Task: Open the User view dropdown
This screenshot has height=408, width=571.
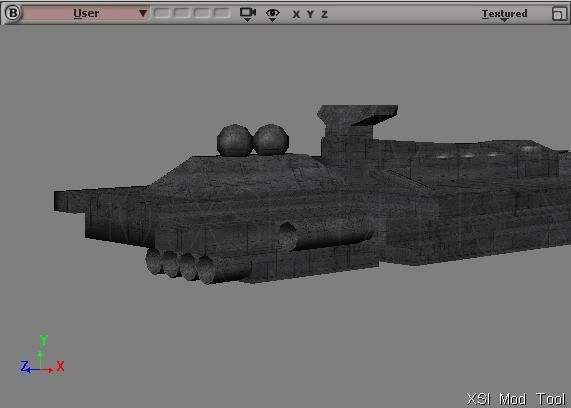Action: pyautogui.click(x=86, y=13)
